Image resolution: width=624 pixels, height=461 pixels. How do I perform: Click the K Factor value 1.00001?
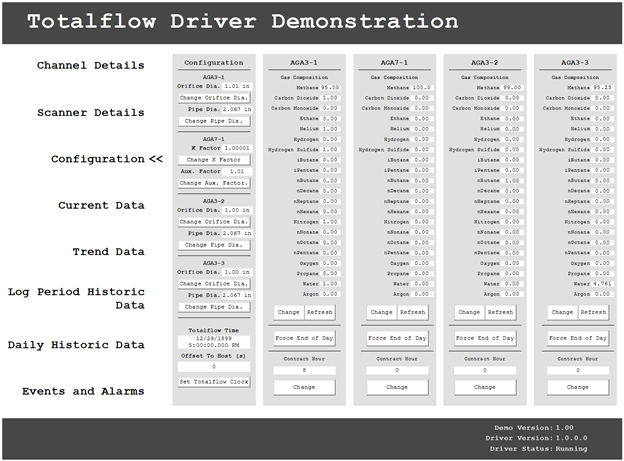click(237, 148)
